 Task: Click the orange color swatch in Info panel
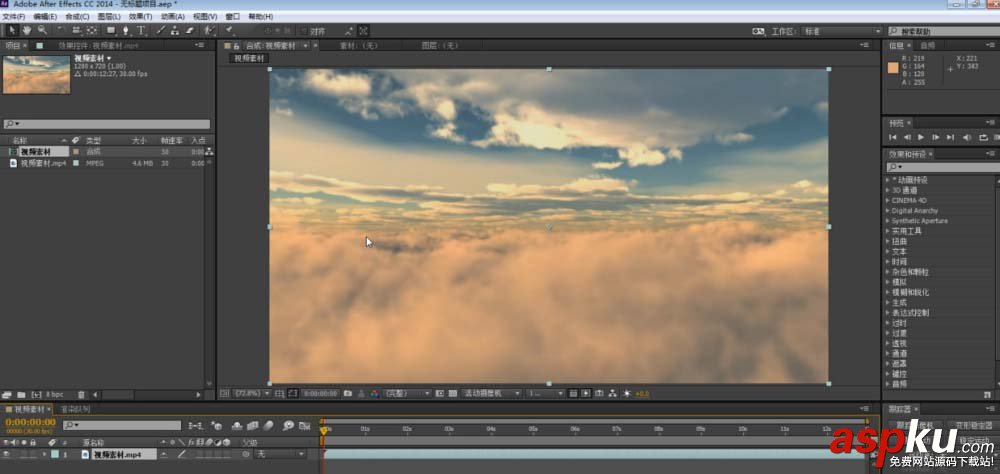[x=893, y=67]
